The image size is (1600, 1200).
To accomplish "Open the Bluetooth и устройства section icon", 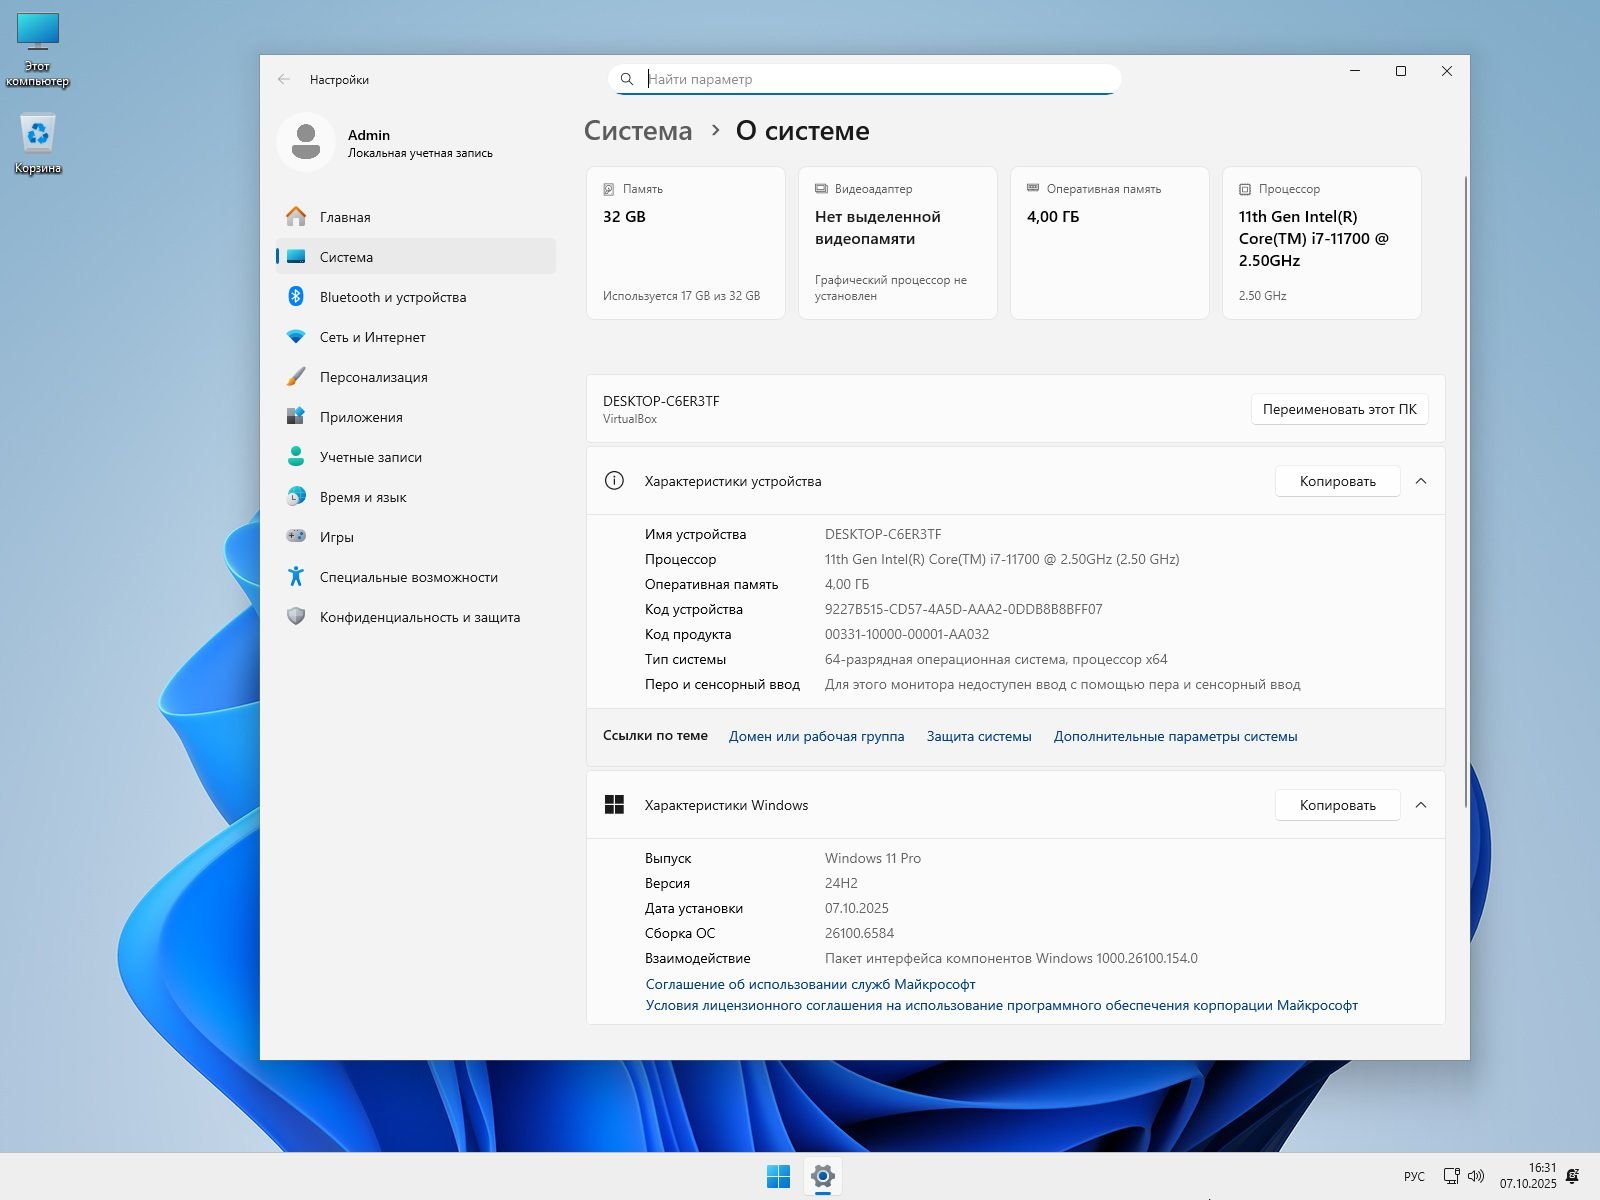I will pyautogui.click(x=296, y=297).
